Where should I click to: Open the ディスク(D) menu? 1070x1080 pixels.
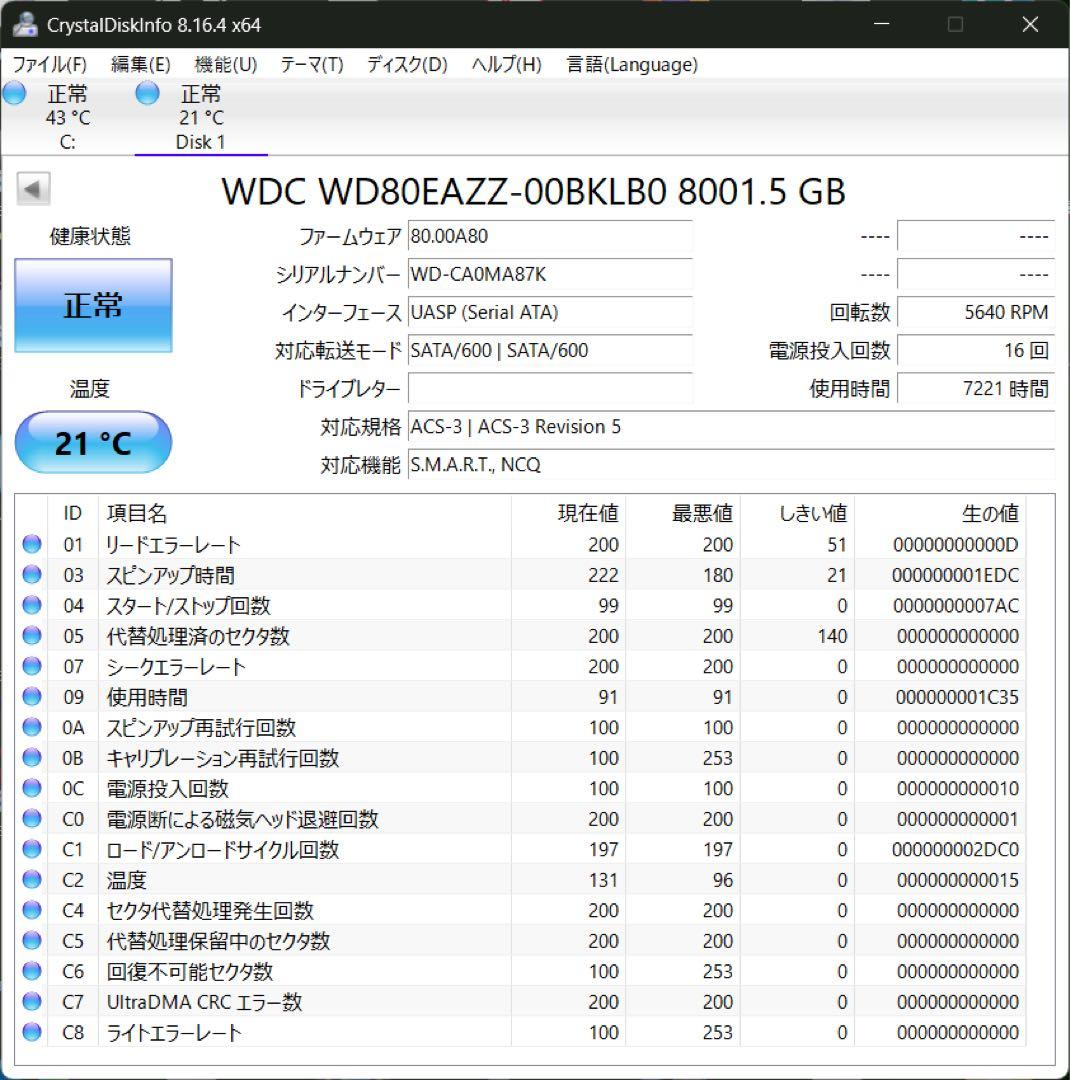pyautogui.click(x=407, y=65)
